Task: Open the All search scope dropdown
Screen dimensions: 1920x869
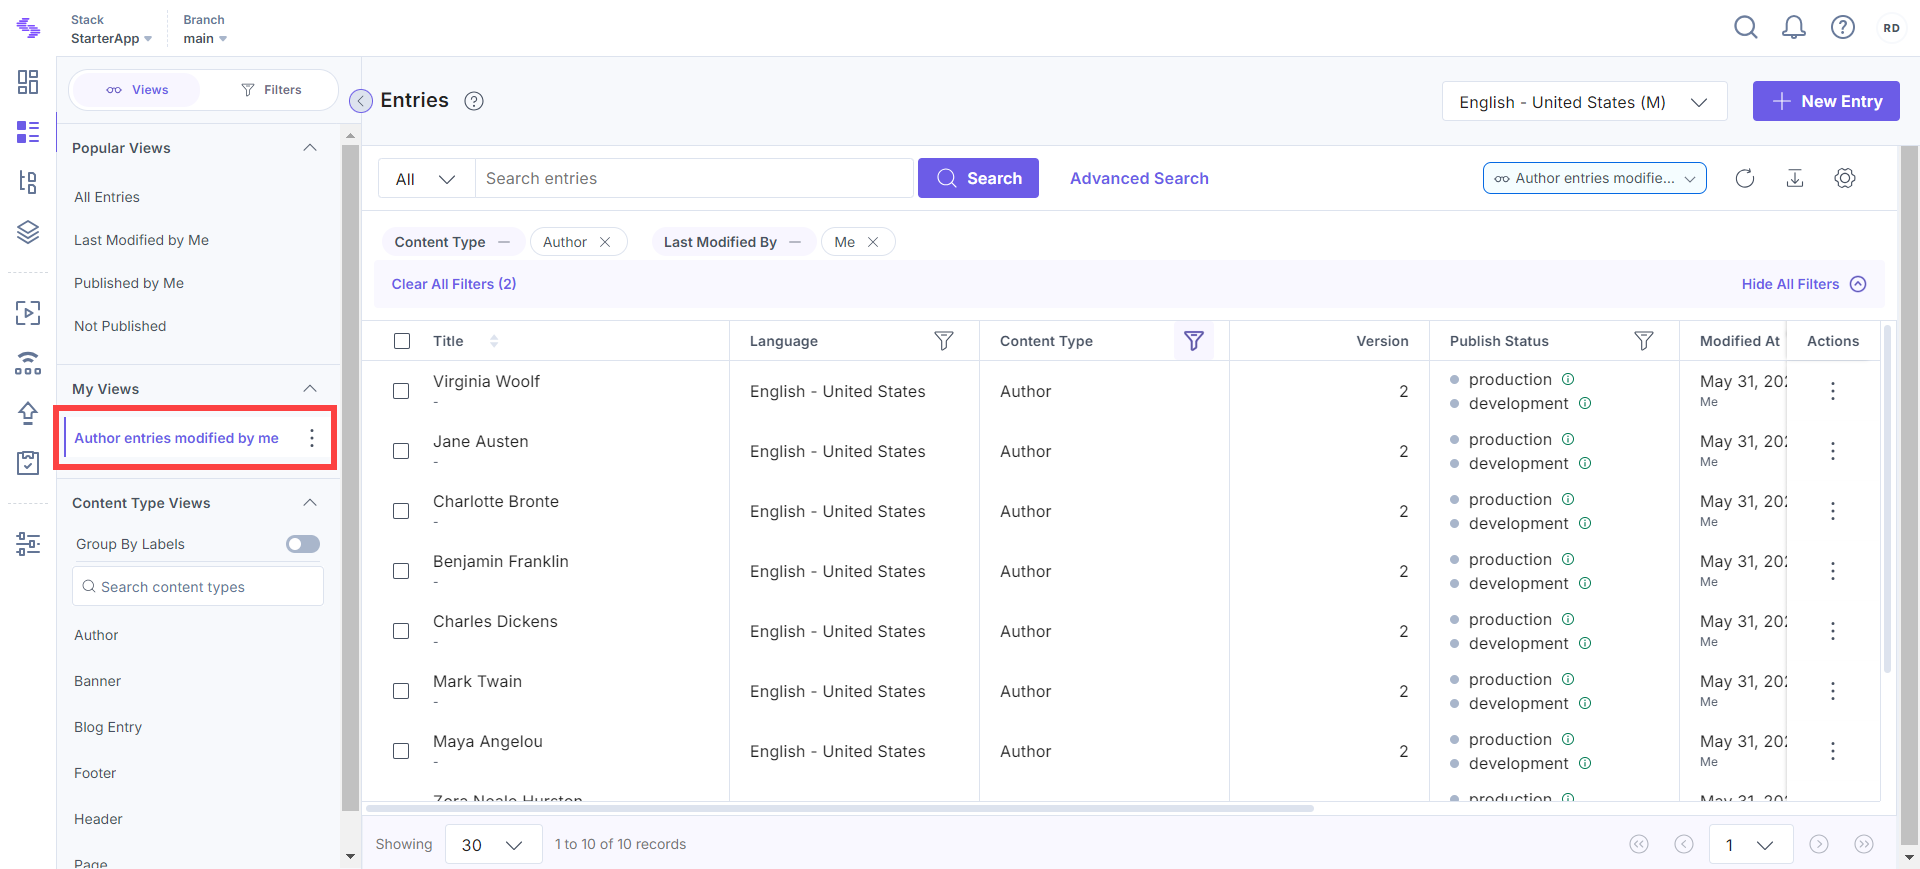Action: click(426, 178)
